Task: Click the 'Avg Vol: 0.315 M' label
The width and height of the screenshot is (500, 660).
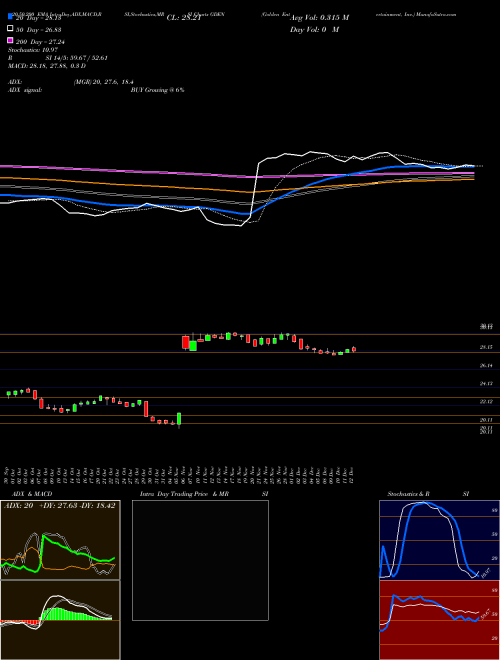Action: pos(319,18)
